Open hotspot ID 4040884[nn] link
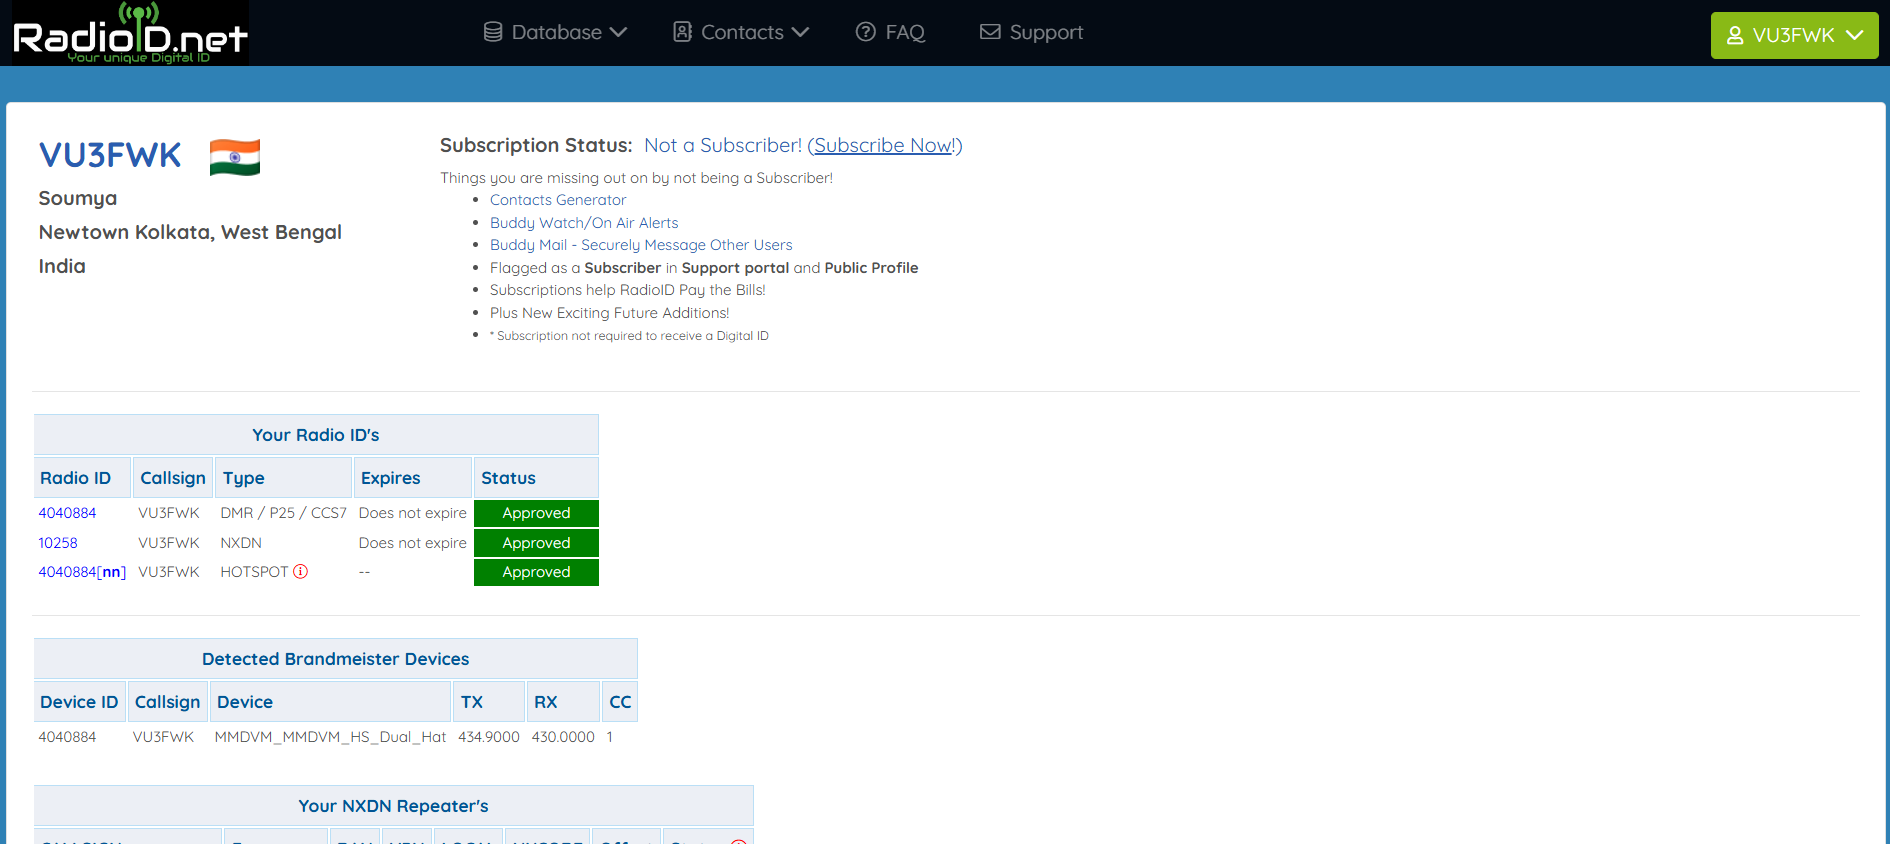This screenshot has height=844, width=1890. [82, 572]
